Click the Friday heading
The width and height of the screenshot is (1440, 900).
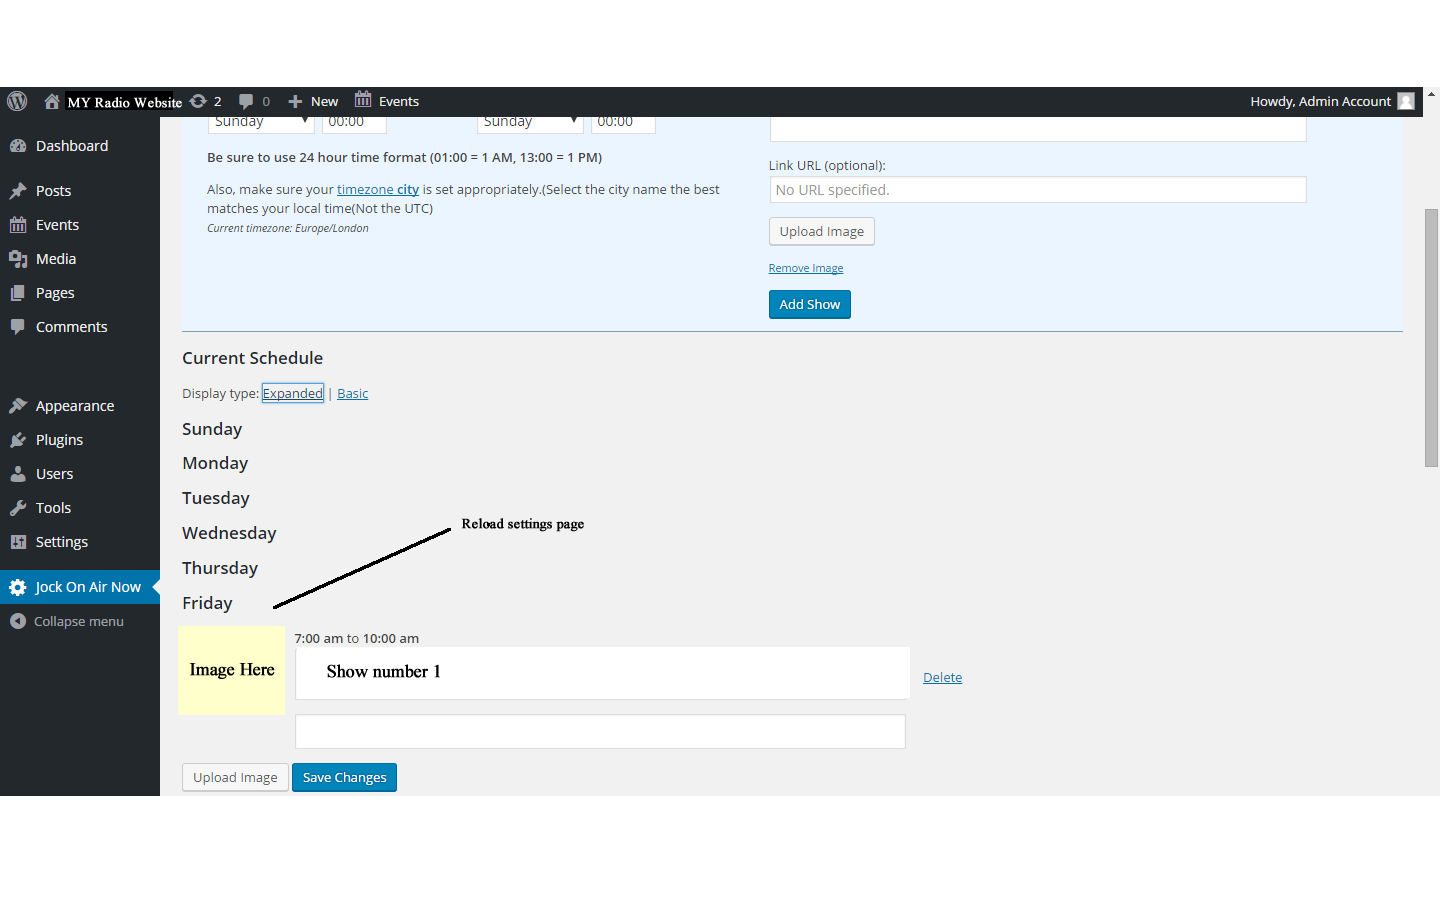point(207,603)
